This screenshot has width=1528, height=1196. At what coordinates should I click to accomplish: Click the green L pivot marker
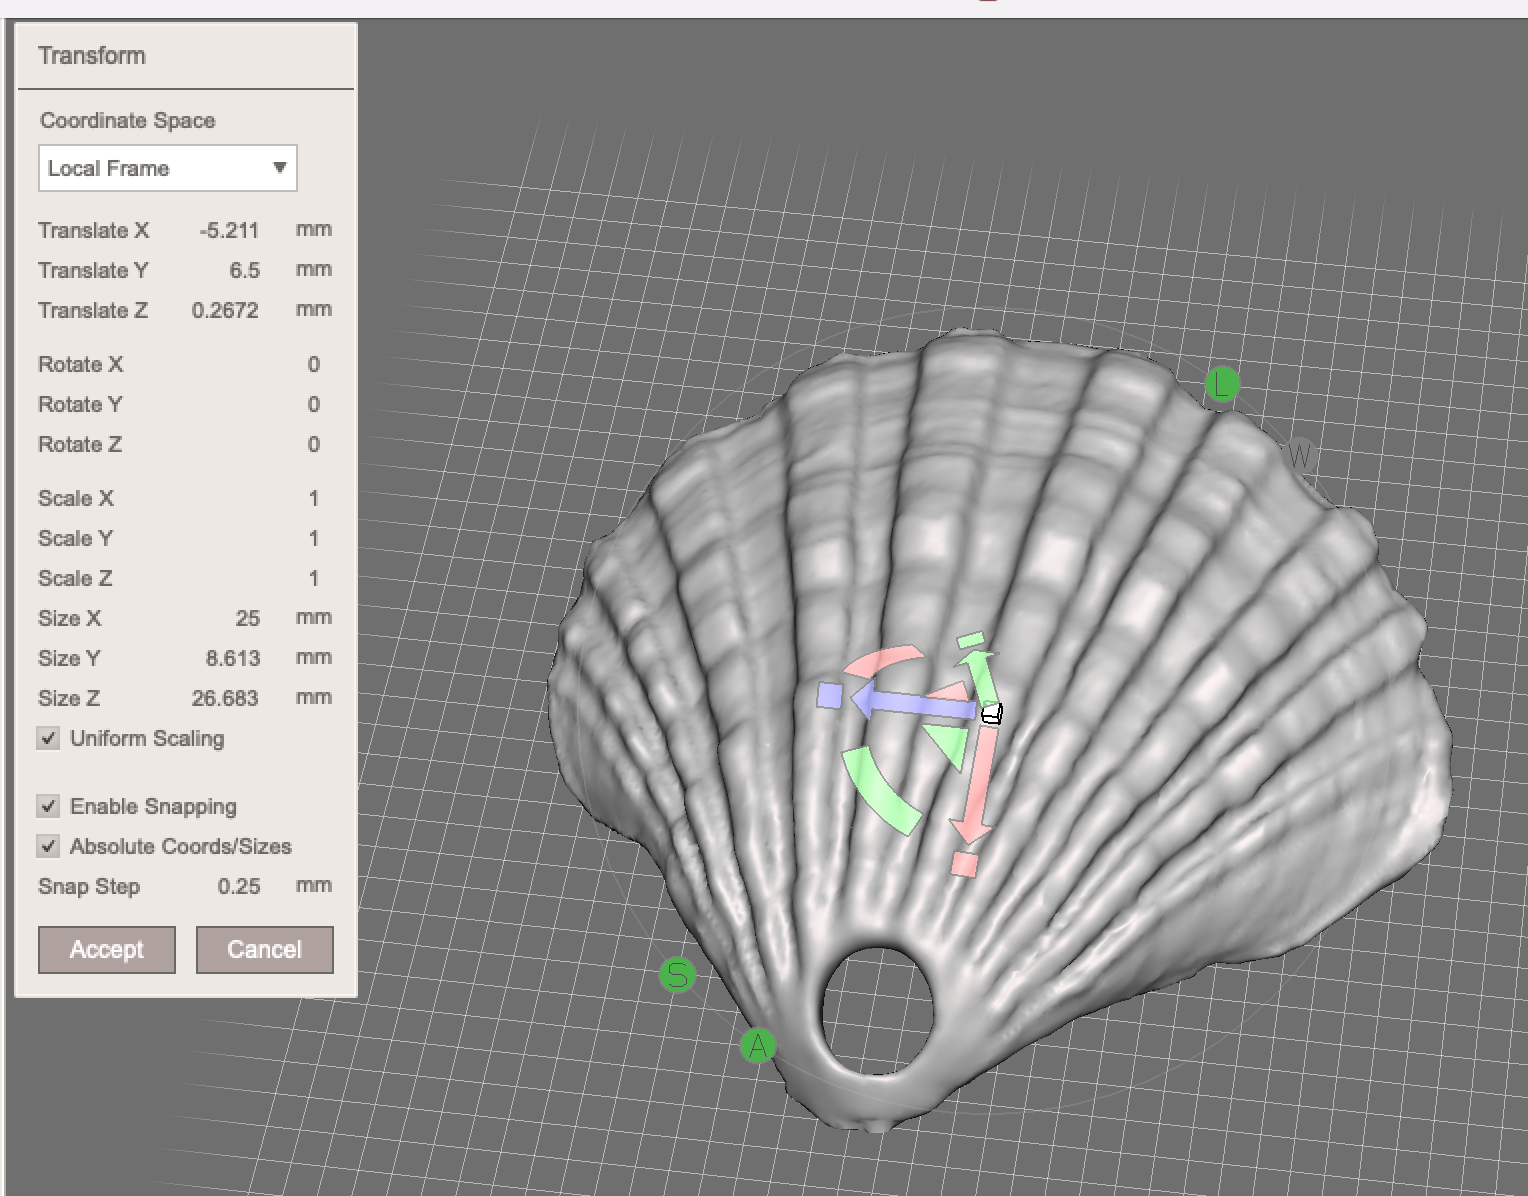point(1222,384)
